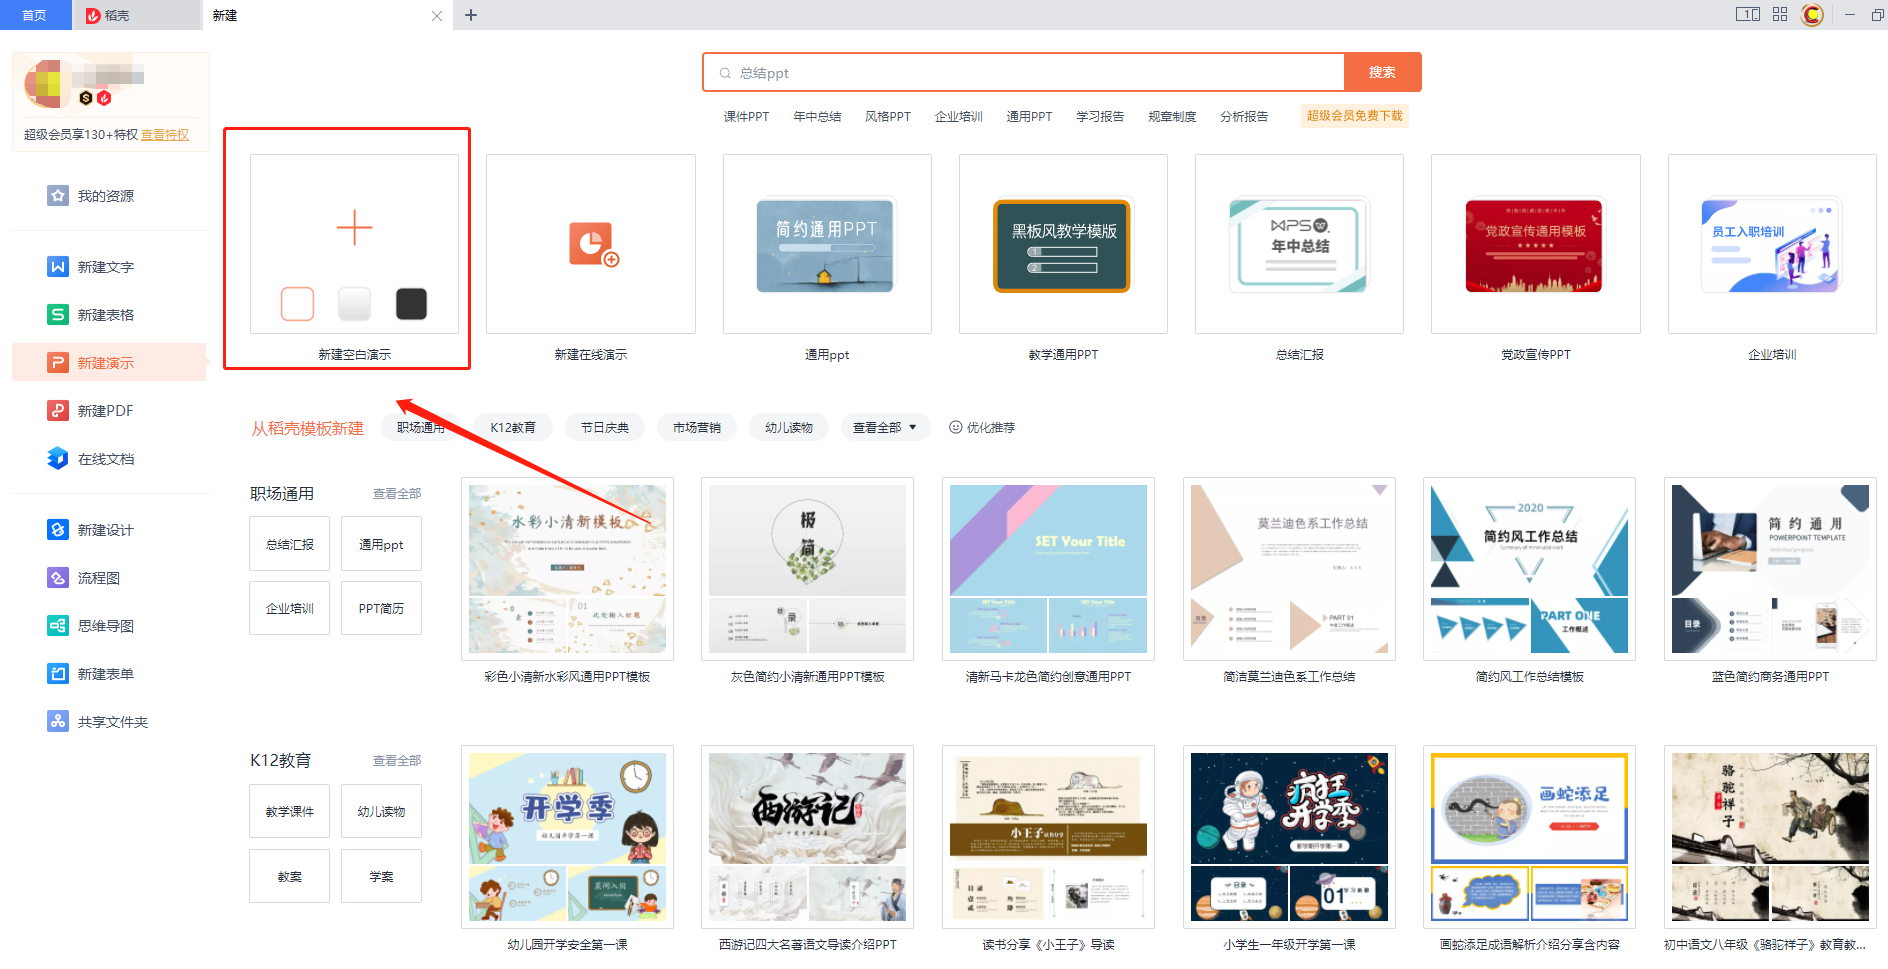Click the 新建设计 icon
Viewport: 1888px width, 969px height.
click(58, 529)
